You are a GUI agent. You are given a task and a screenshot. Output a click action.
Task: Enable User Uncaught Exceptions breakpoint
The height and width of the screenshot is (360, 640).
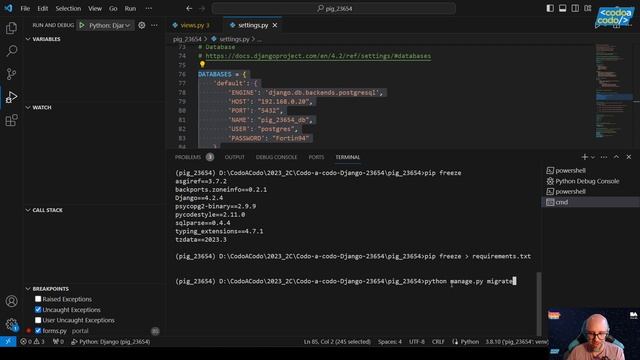[38, 320]
